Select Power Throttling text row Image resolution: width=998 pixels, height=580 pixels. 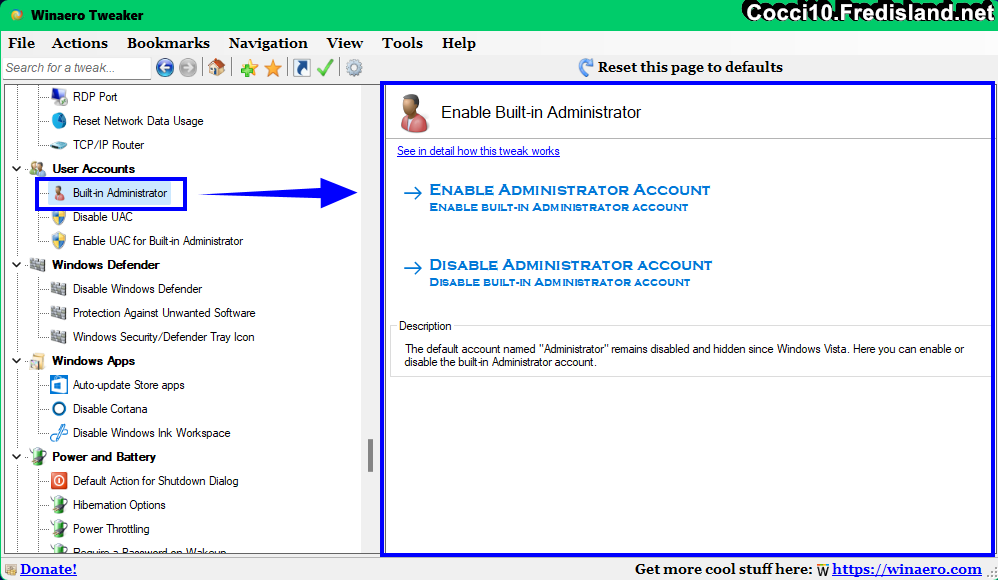[x=111, y=529]
